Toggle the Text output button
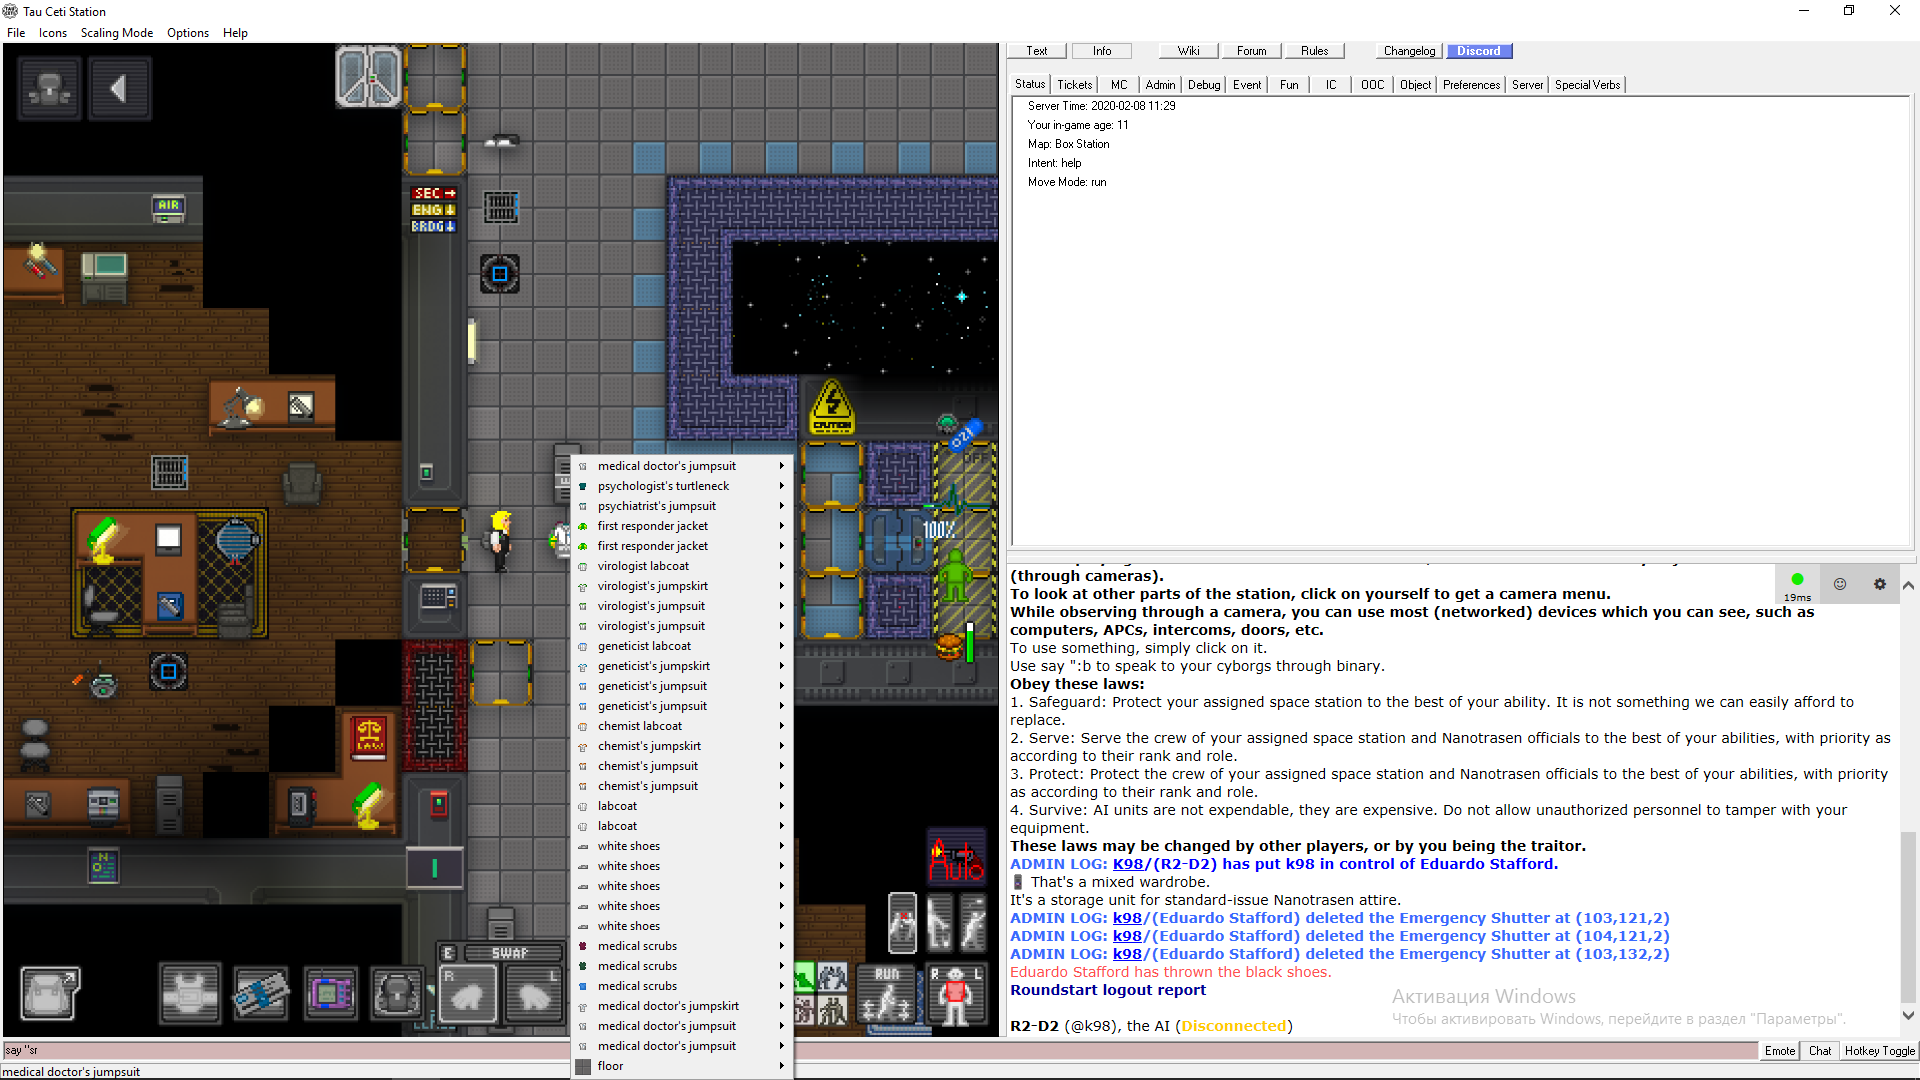This screenshot has width=1920, height=1080. point(1037,51)
